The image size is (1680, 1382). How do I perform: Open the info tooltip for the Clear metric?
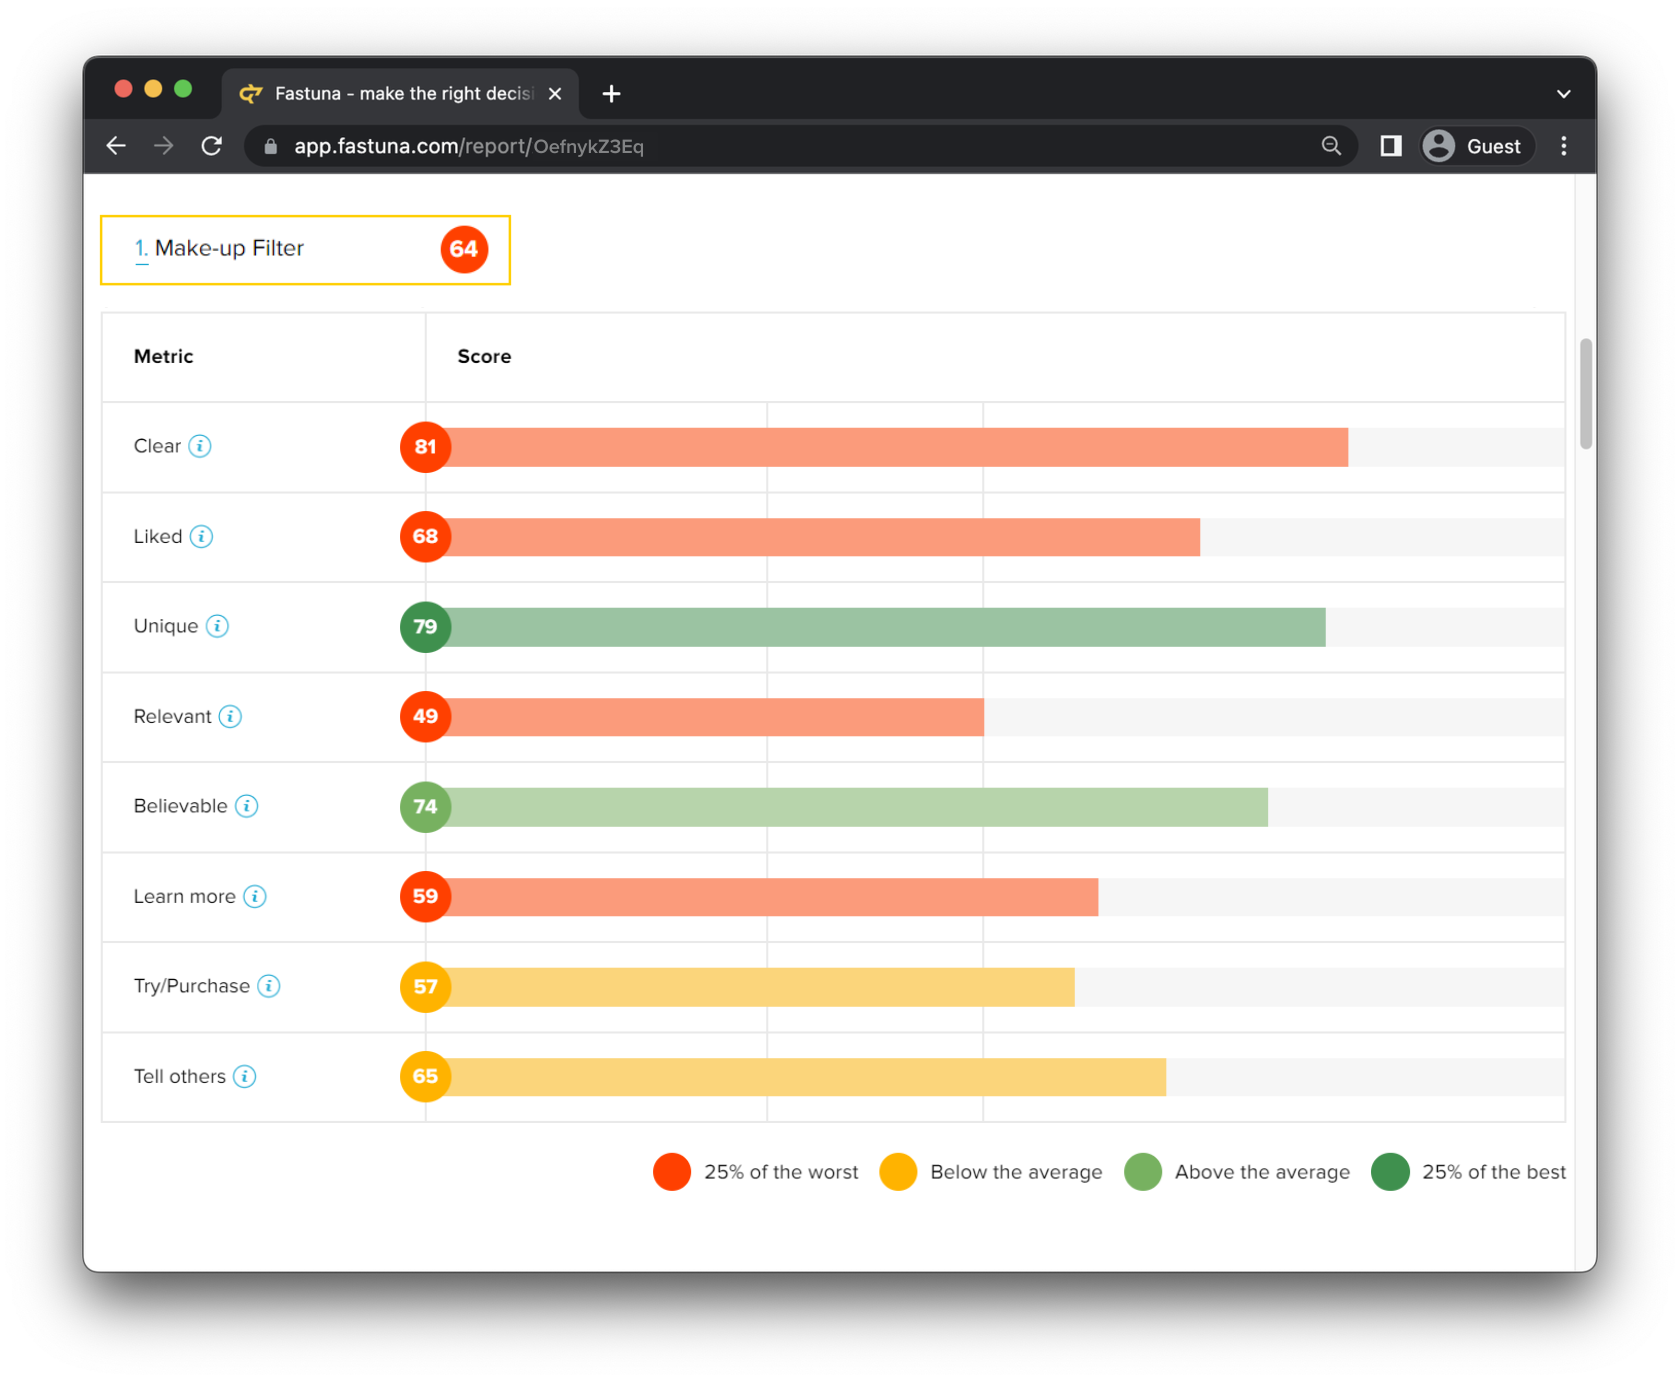(x=199, y=446)
